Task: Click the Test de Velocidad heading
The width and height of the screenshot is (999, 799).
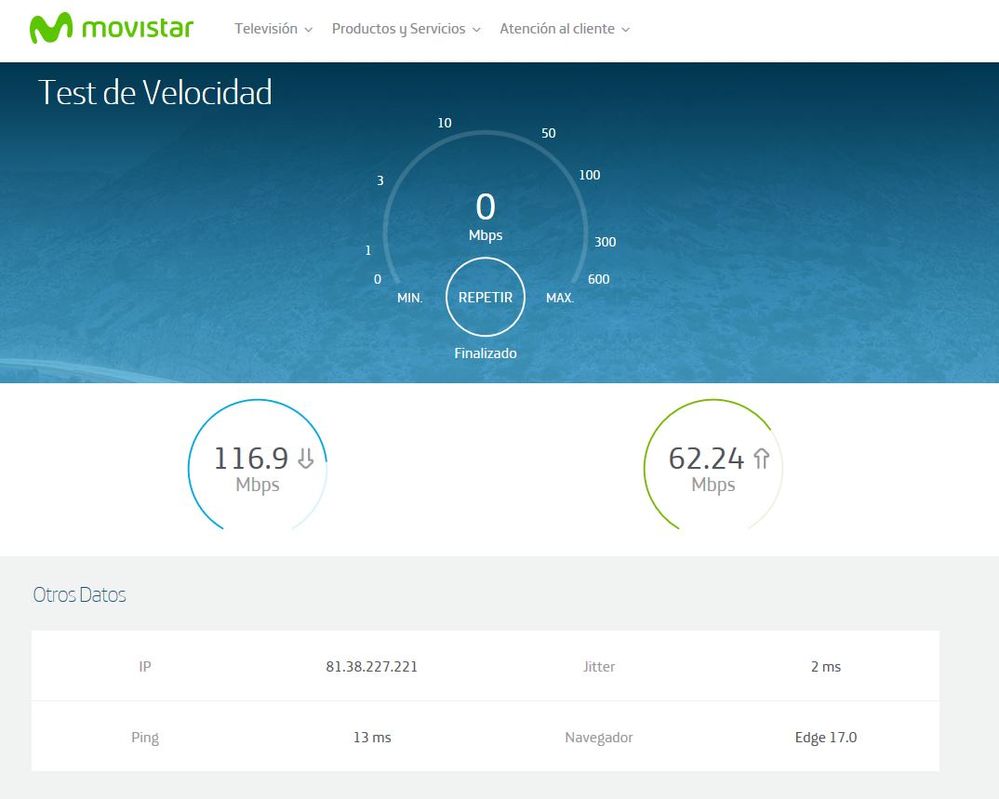Action: pos(155,92)
